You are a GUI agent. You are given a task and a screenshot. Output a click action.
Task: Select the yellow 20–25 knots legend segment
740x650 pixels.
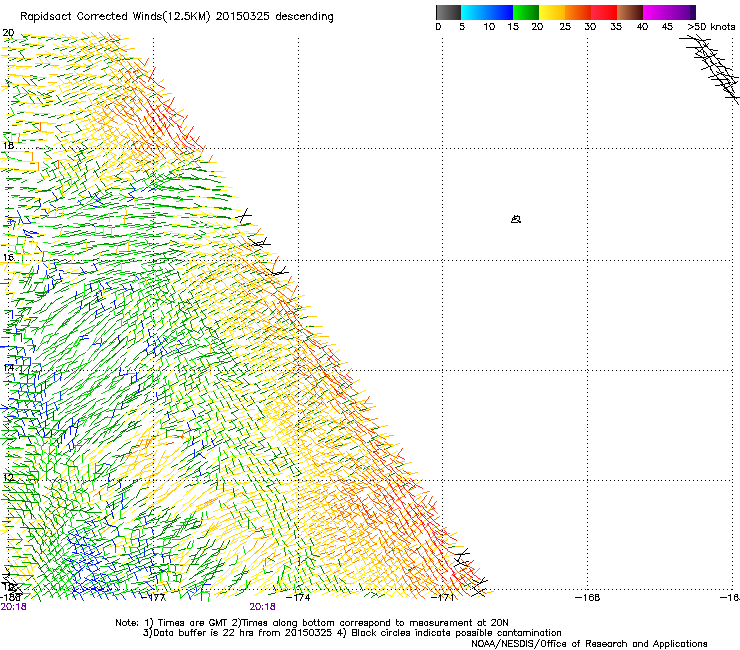point(552,12)
